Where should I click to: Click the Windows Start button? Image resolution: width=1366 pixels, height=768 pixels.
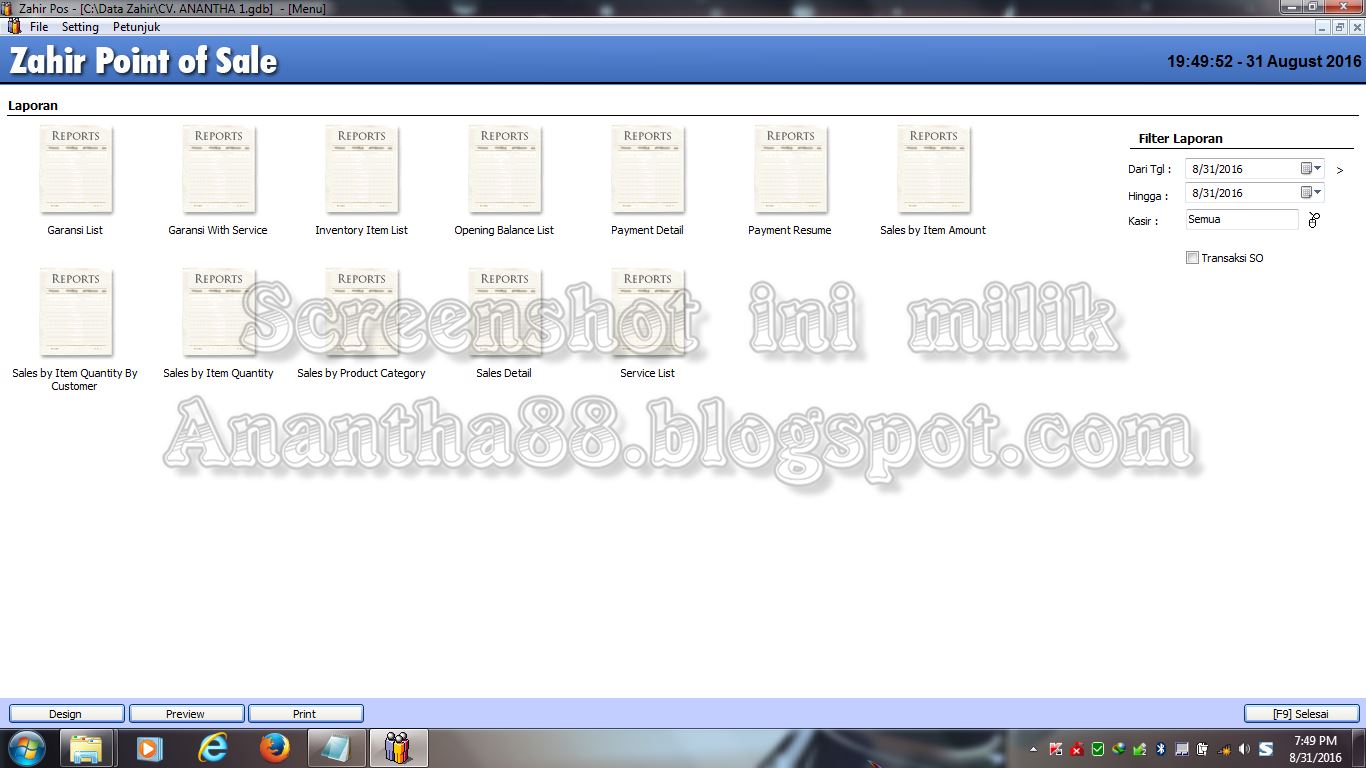pos(27,748)
